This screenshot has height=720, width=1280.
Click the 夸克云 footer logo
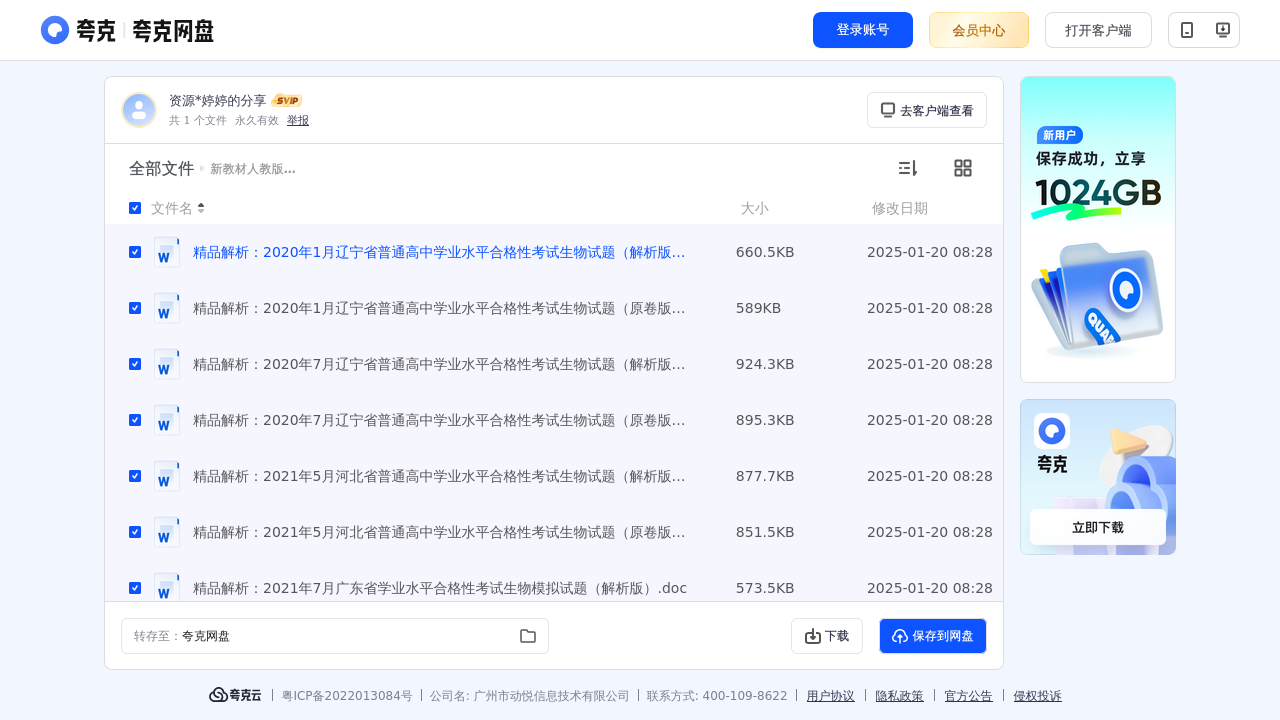pyautogui.click(x=235, y=695)
